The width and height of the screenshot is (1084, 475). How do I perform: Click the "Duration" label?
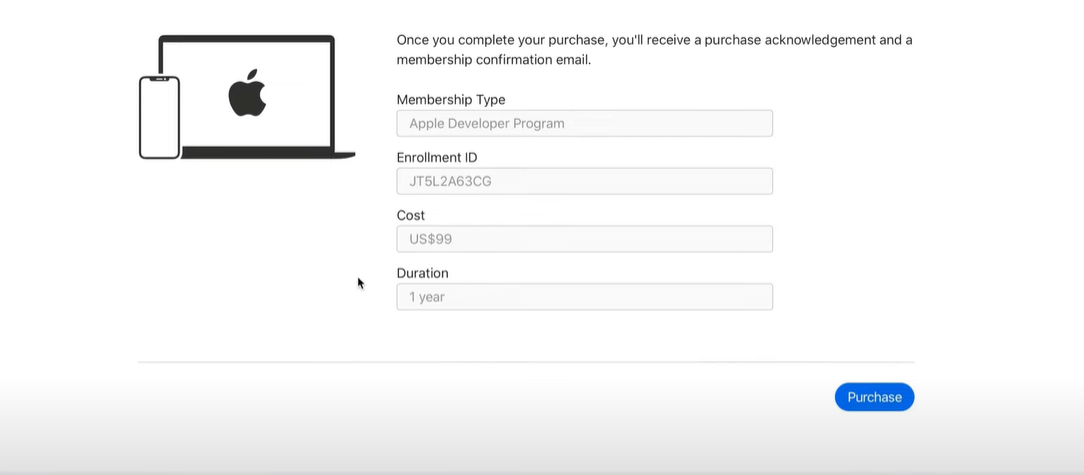click(x=422, y=274)
